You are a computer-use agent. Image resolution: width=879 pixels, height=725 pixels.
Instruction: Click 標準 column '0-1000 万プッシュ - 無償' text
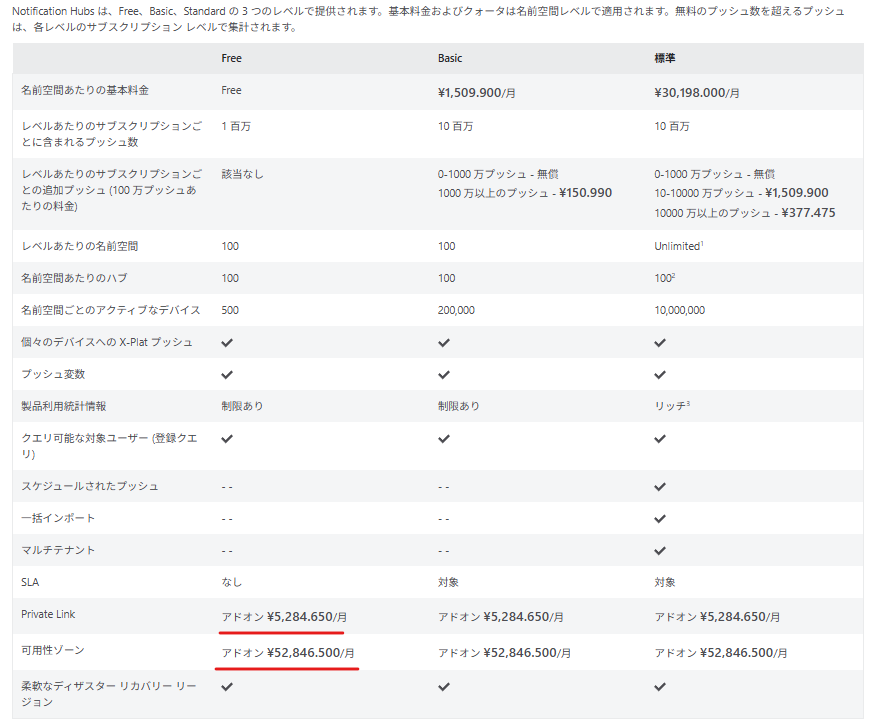click(x=714, y=174)
